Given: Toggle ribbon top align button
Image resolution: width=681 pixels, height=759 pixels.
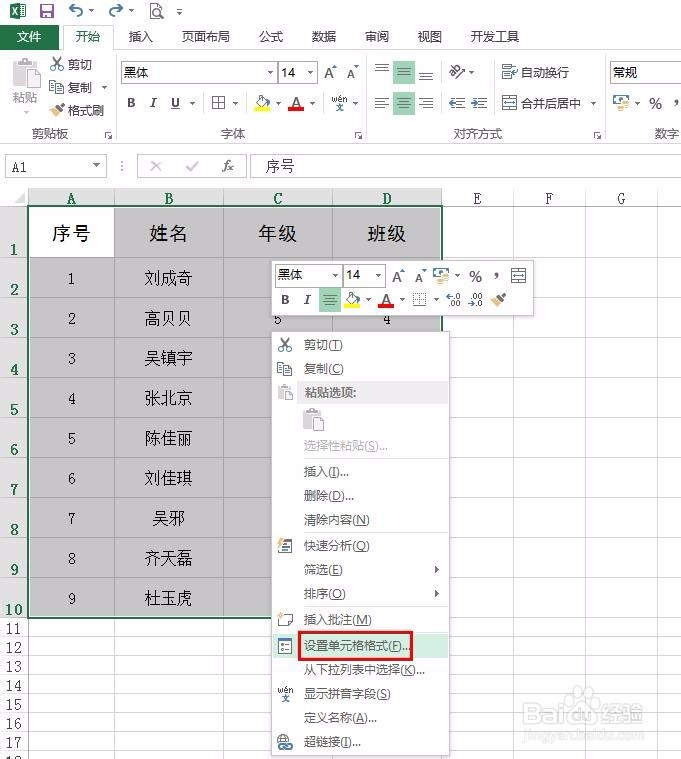Looking at the screenshot, I should (x=381, y=73).
